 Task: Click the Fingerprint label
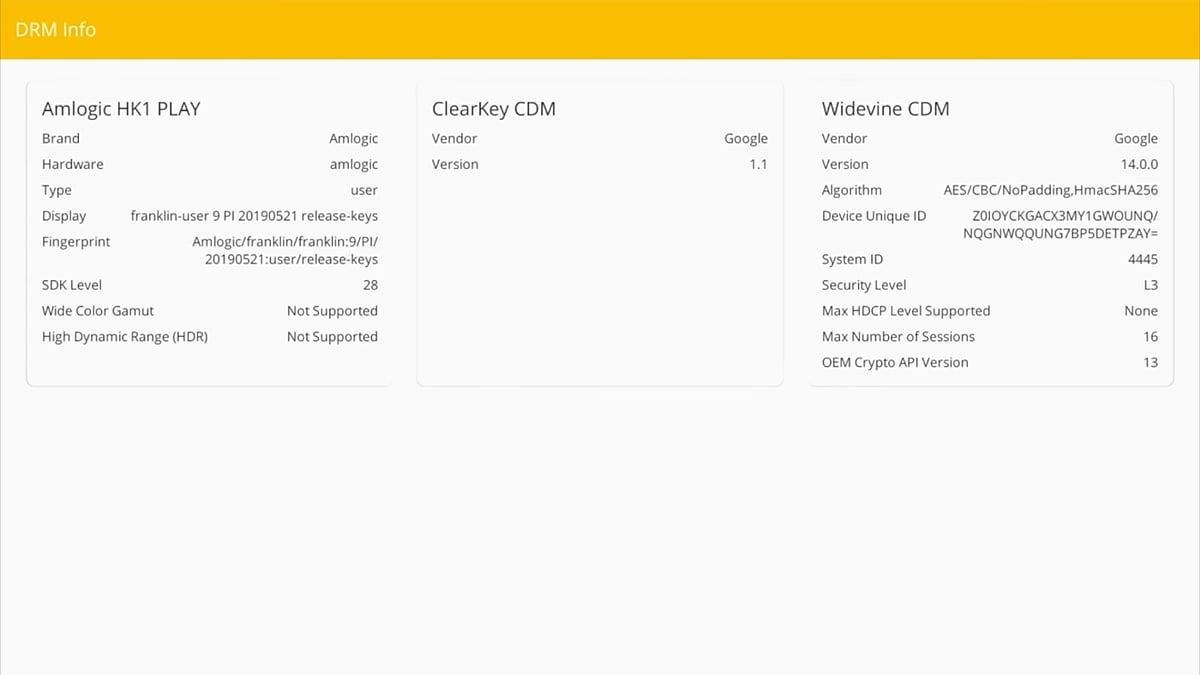coord(76,242)
